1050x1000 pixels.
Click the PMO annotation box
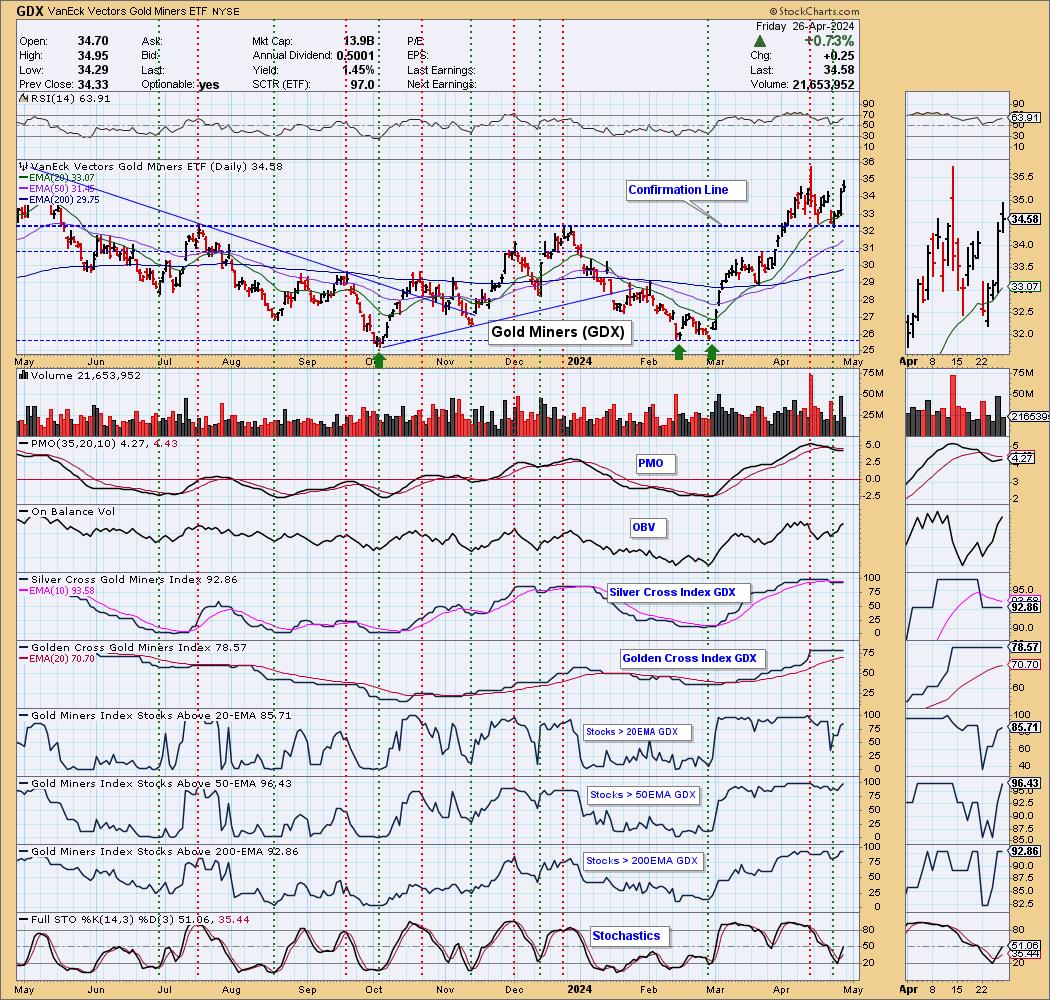tap(655, 463)
